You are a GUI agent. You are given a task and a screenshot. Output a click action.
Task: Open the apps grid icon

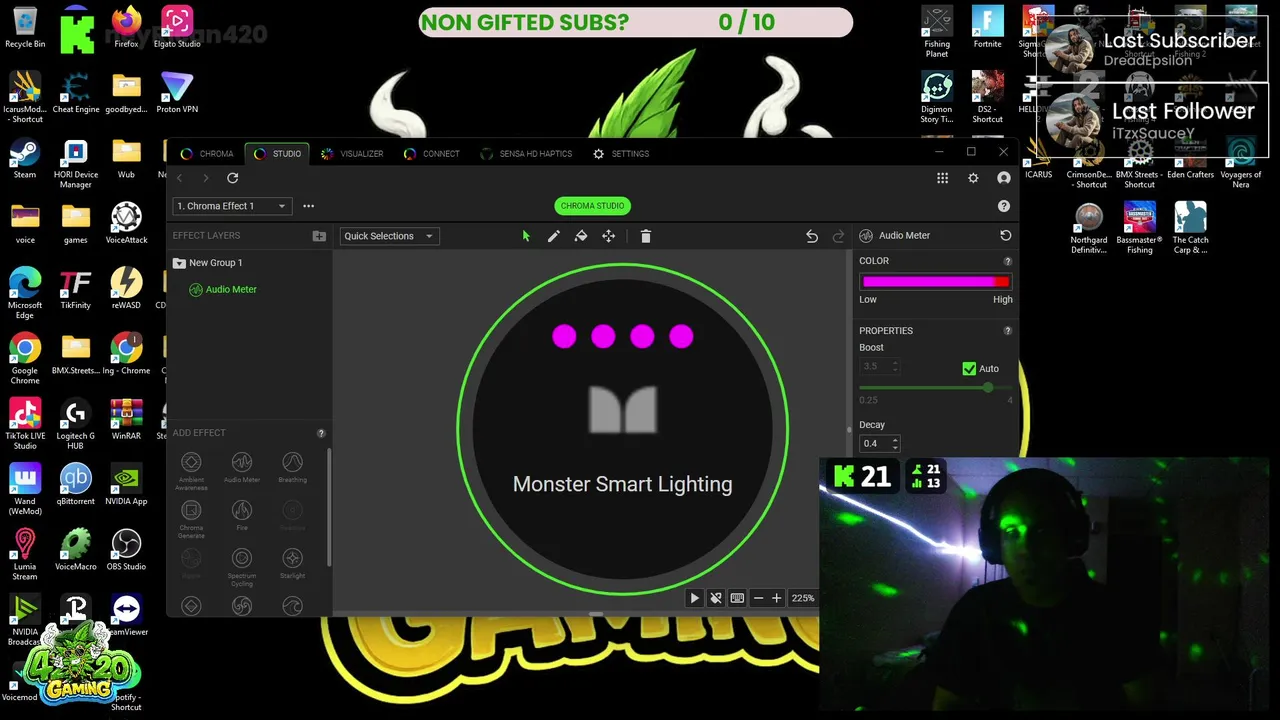[942, 178]
